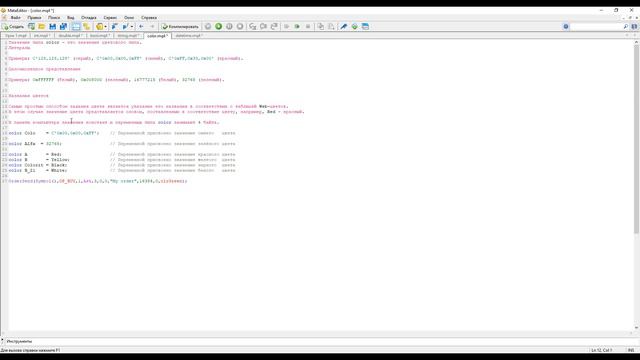Switch to the double.mq4 tab
Image resolution: width=640 pixels, height=360 pixels.
click(x=70, y=36)
